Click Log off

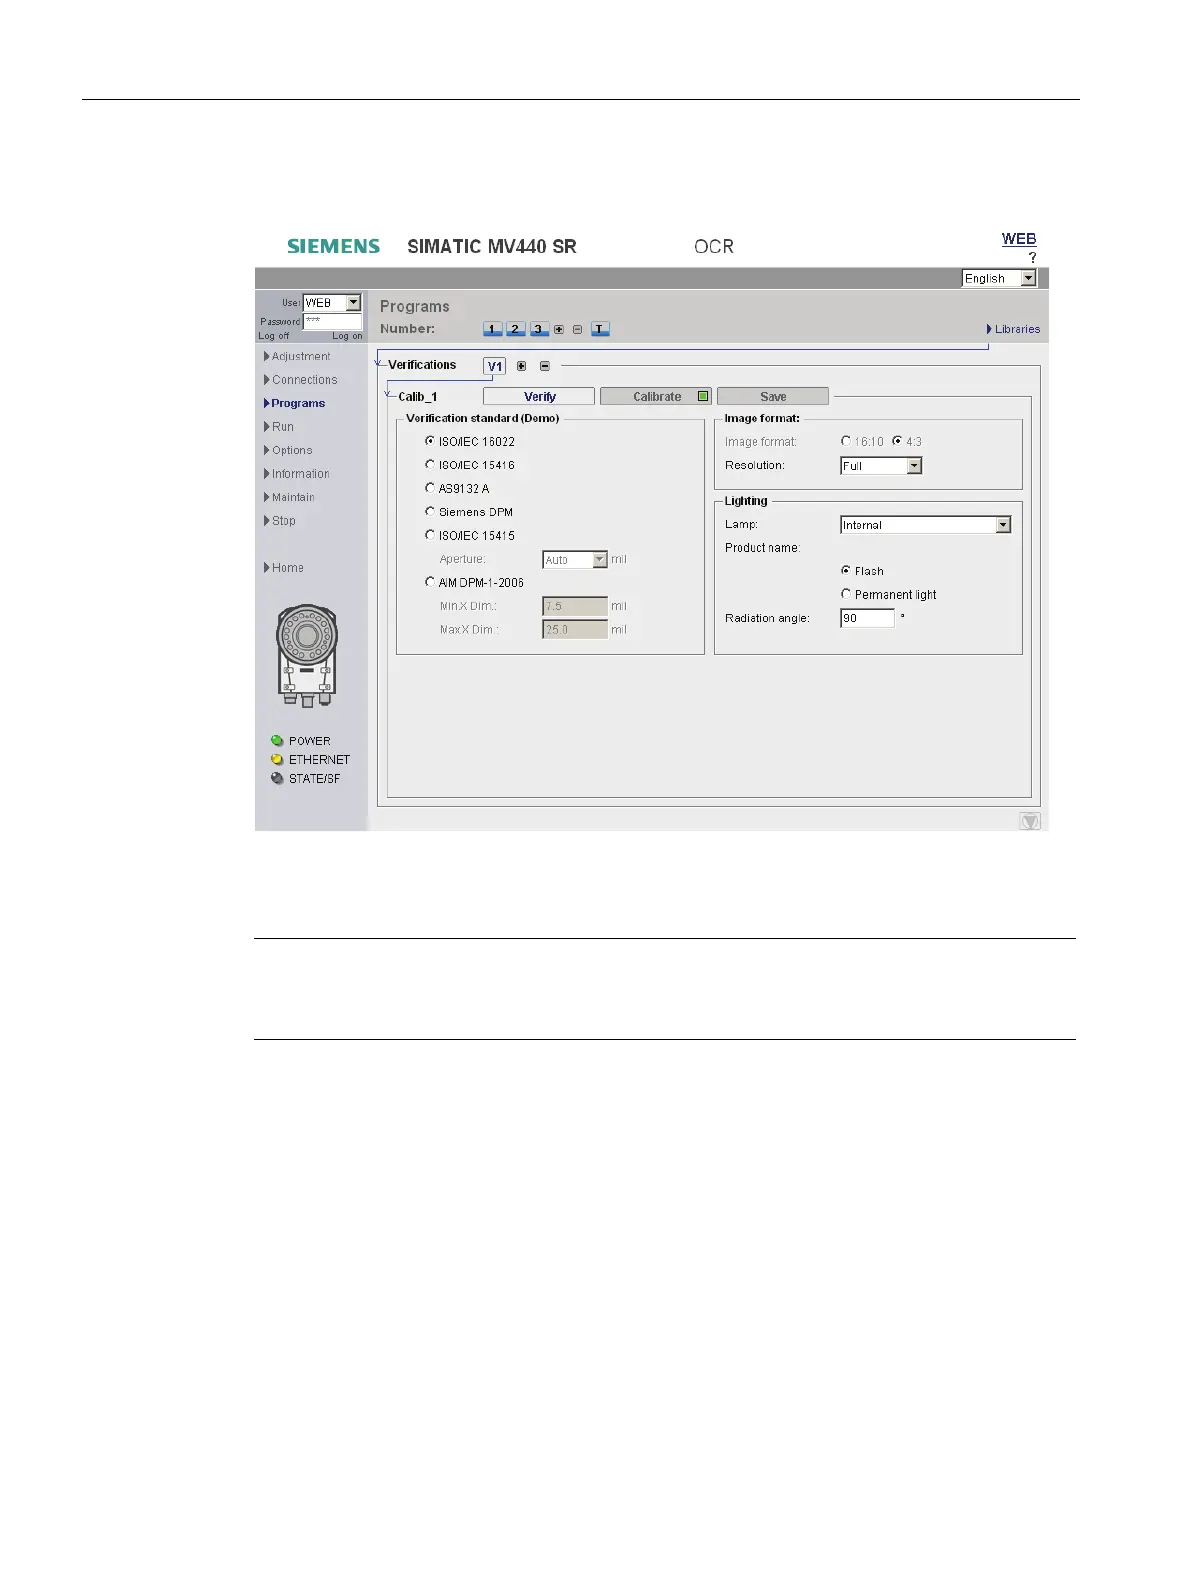pyautogui.click(x=273, y=336)
